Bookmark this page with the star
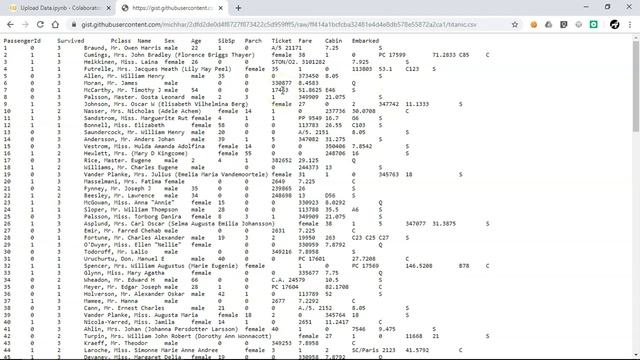The width and height of the screenshot is (640, 360). pos(515,24)
